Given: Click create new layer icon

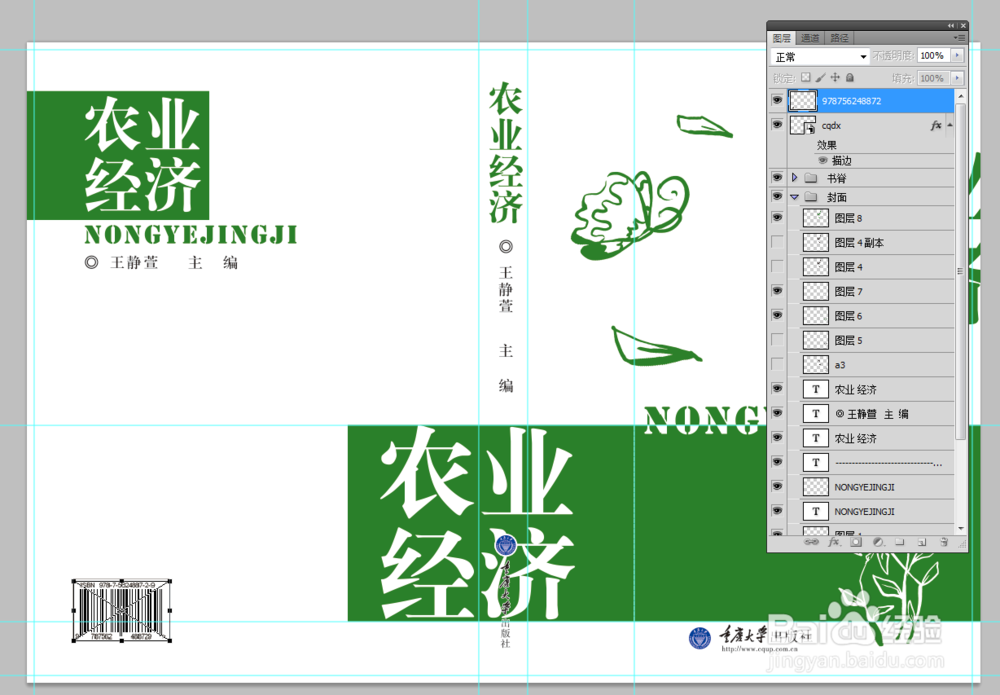Looking at the screenshot, I should tap(922, 542).
